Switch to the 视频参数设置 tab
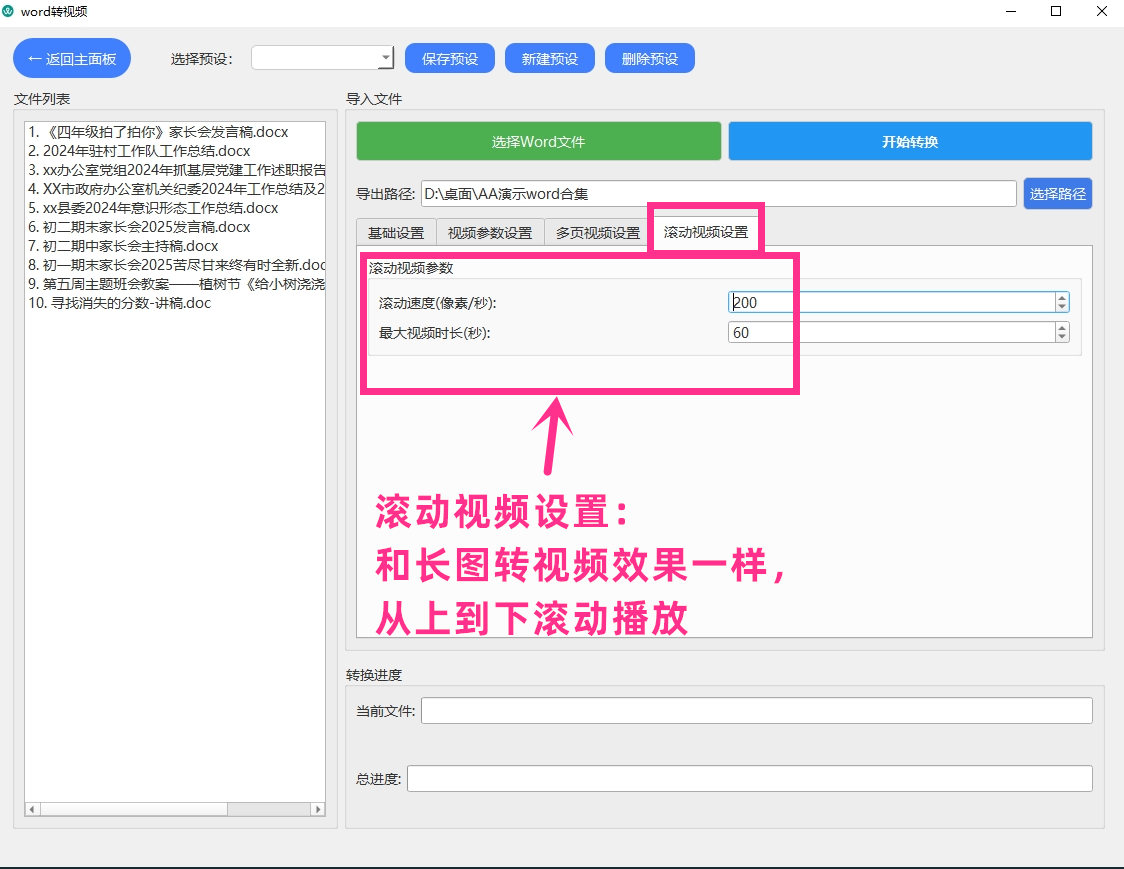 [490, 233]
